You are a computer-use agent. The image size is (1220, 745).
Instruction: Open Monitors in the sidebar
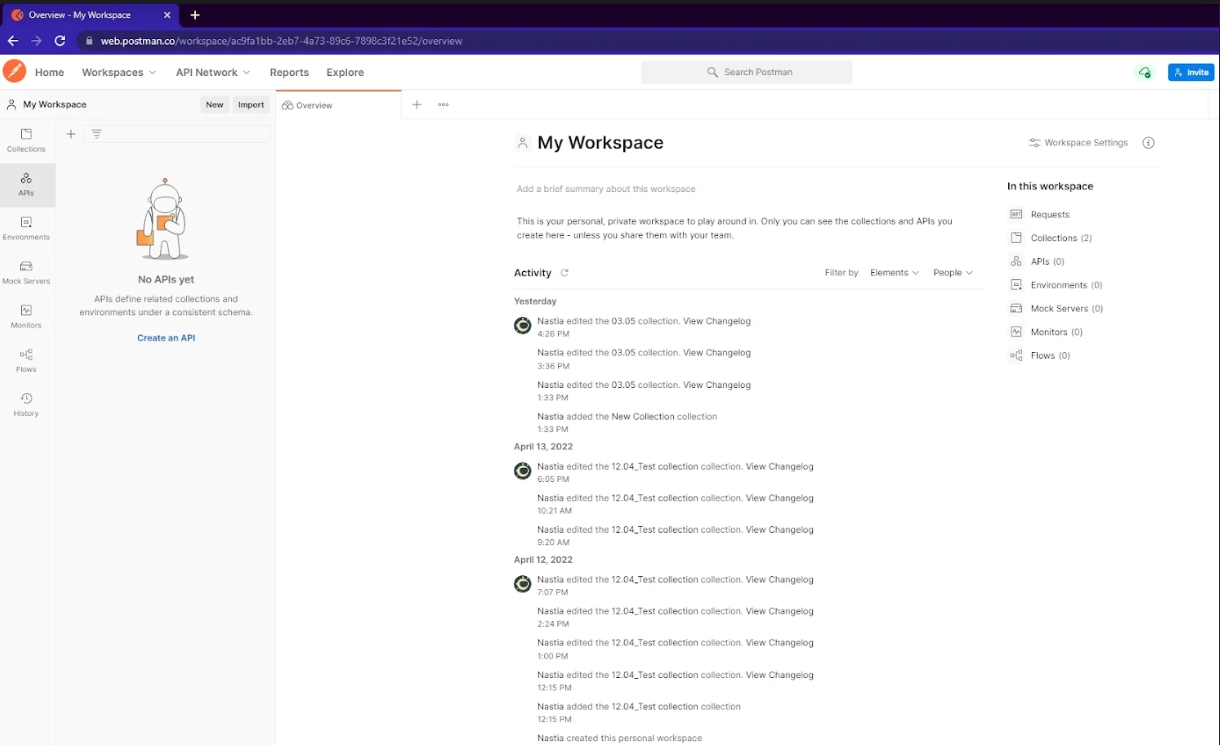[x=26, y=316]
